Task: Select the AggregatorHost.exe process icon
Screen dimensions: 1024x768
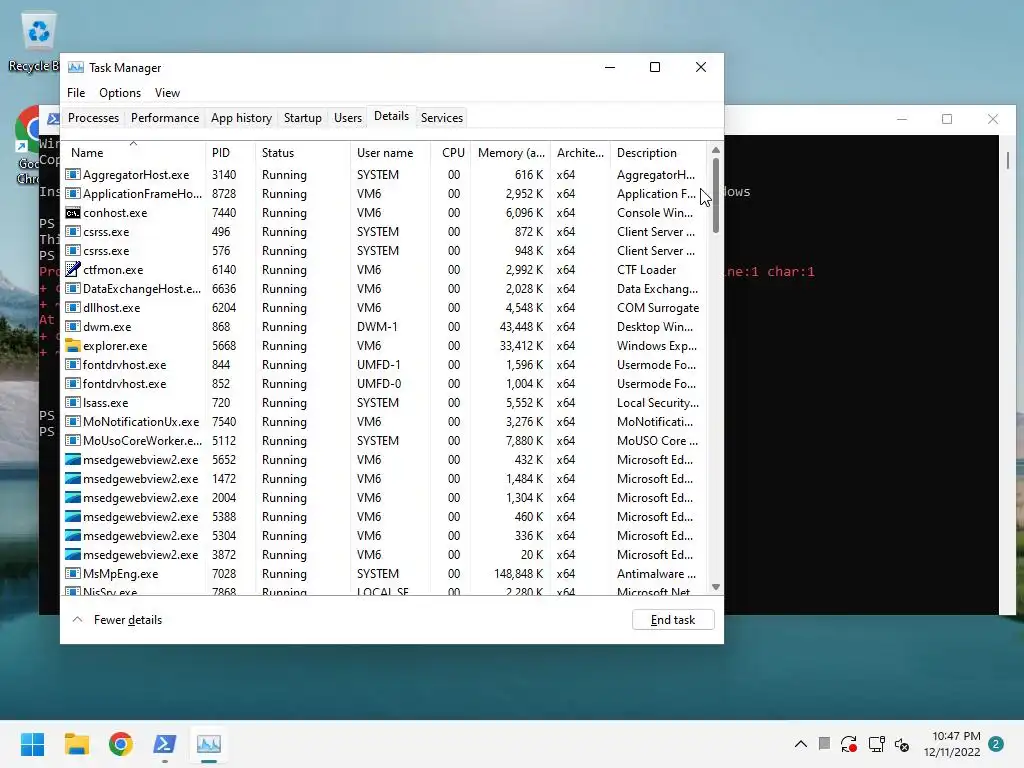Action: pos(72,175)
